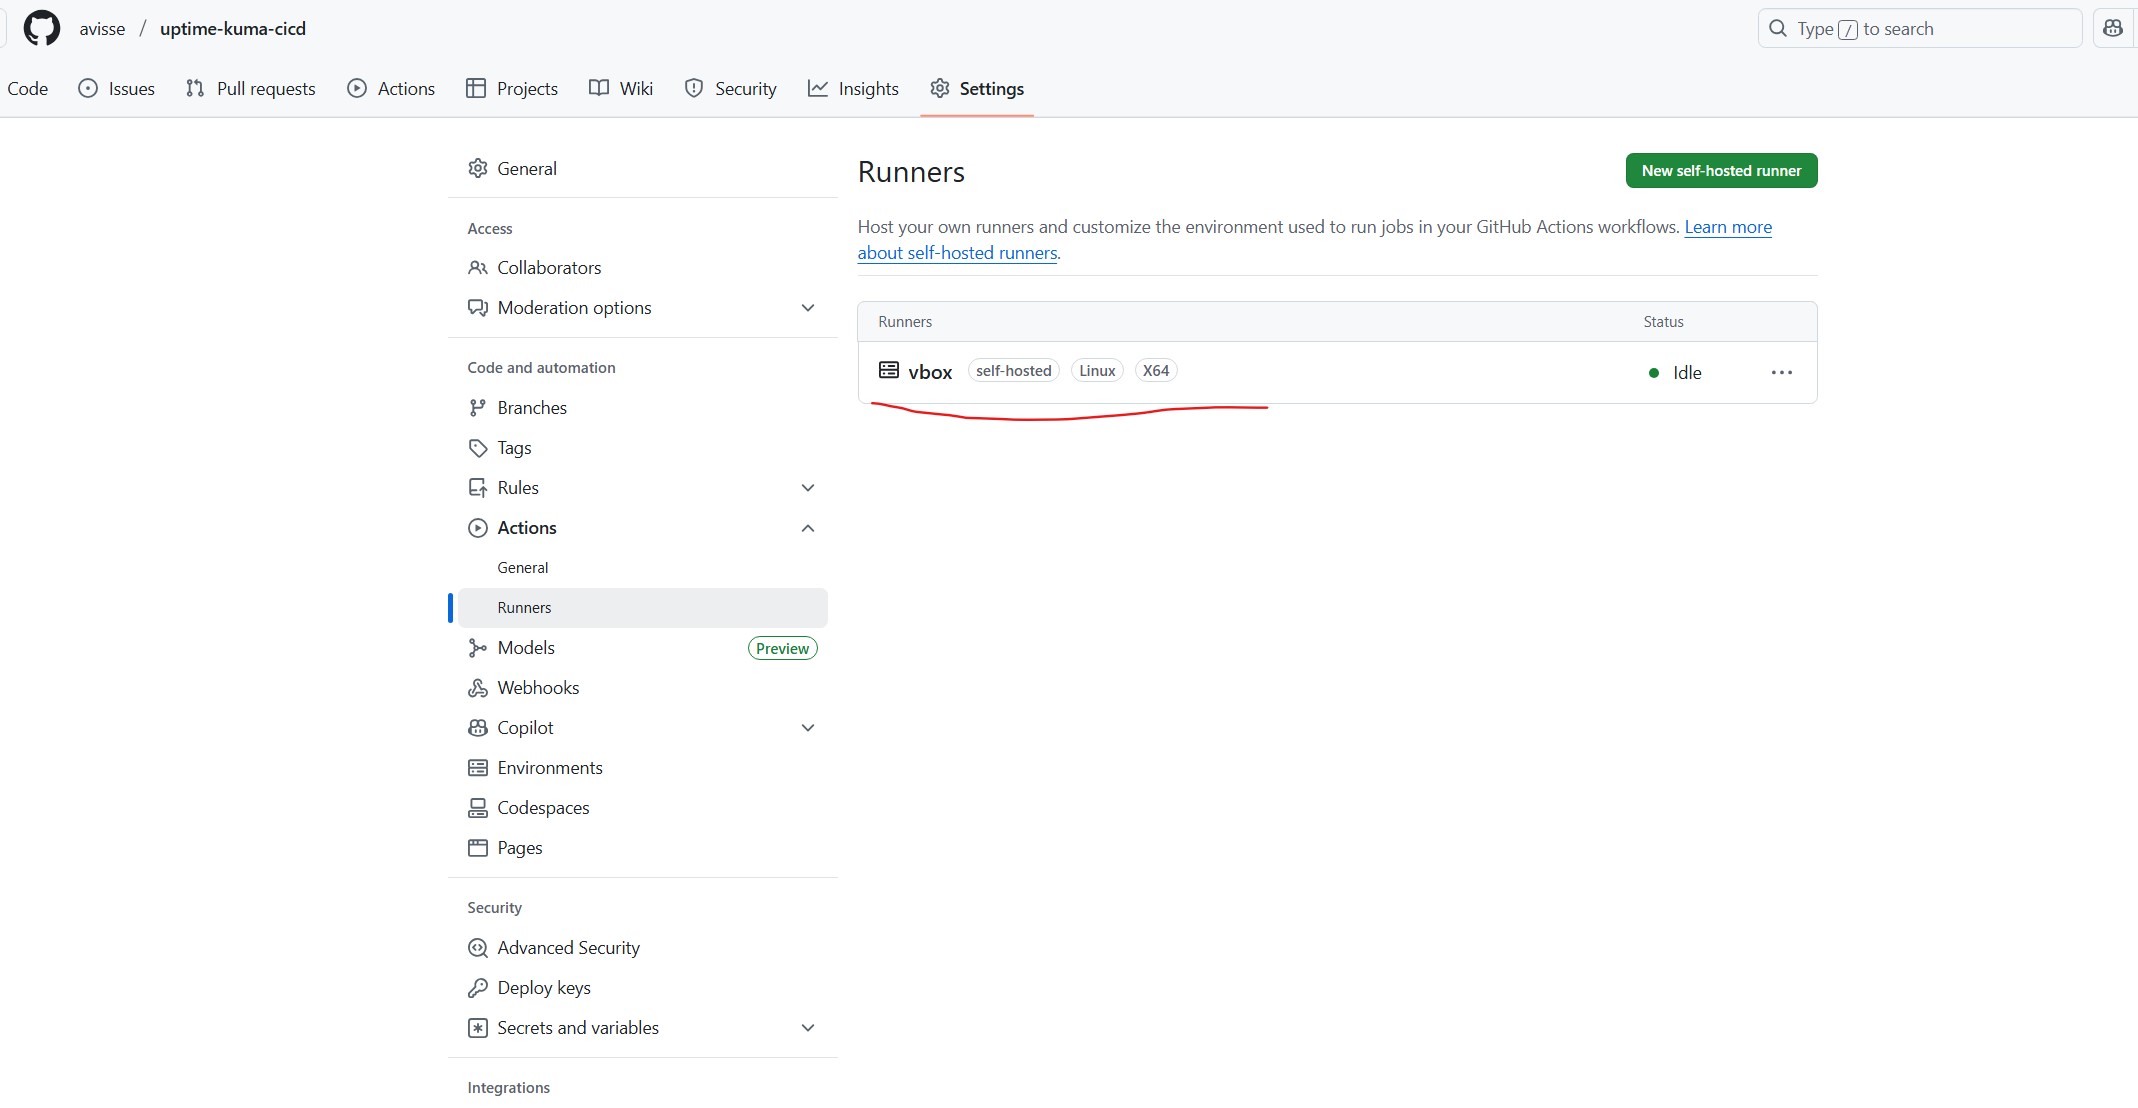Expand the Secrets and variables chevron
The height and width of the screenshot is (1108, 2138).
(x=808, y=1028)
